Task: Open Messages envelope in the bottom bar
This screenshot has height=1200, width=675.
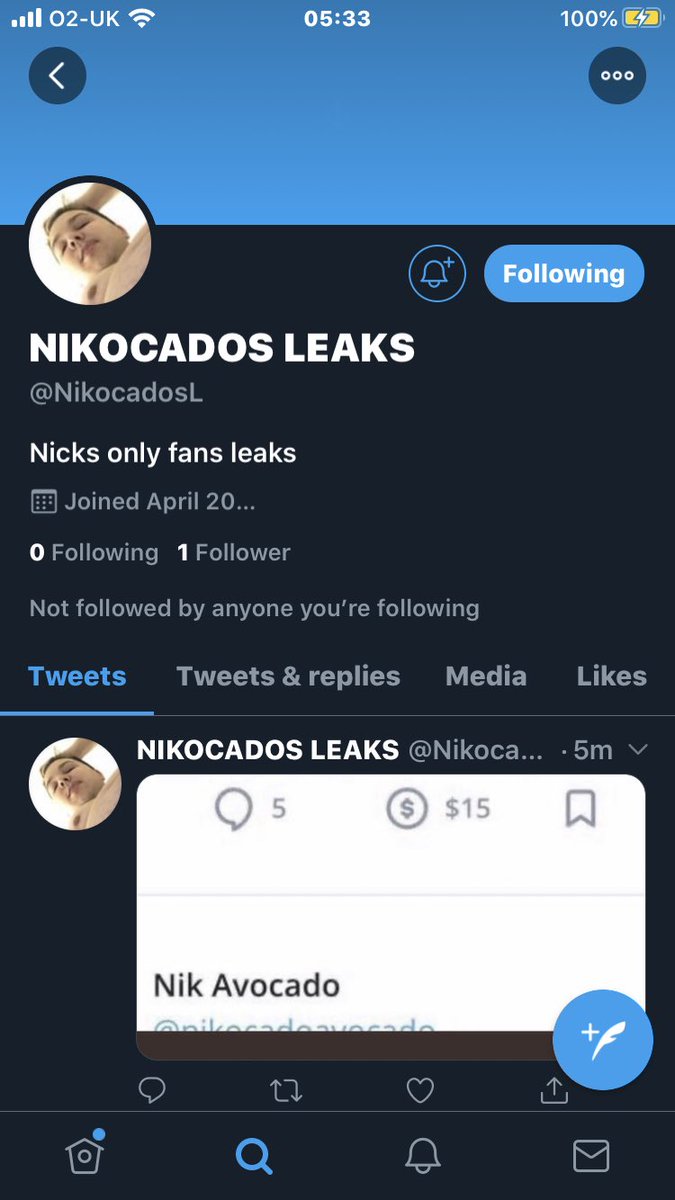Action: [591, 1156]
